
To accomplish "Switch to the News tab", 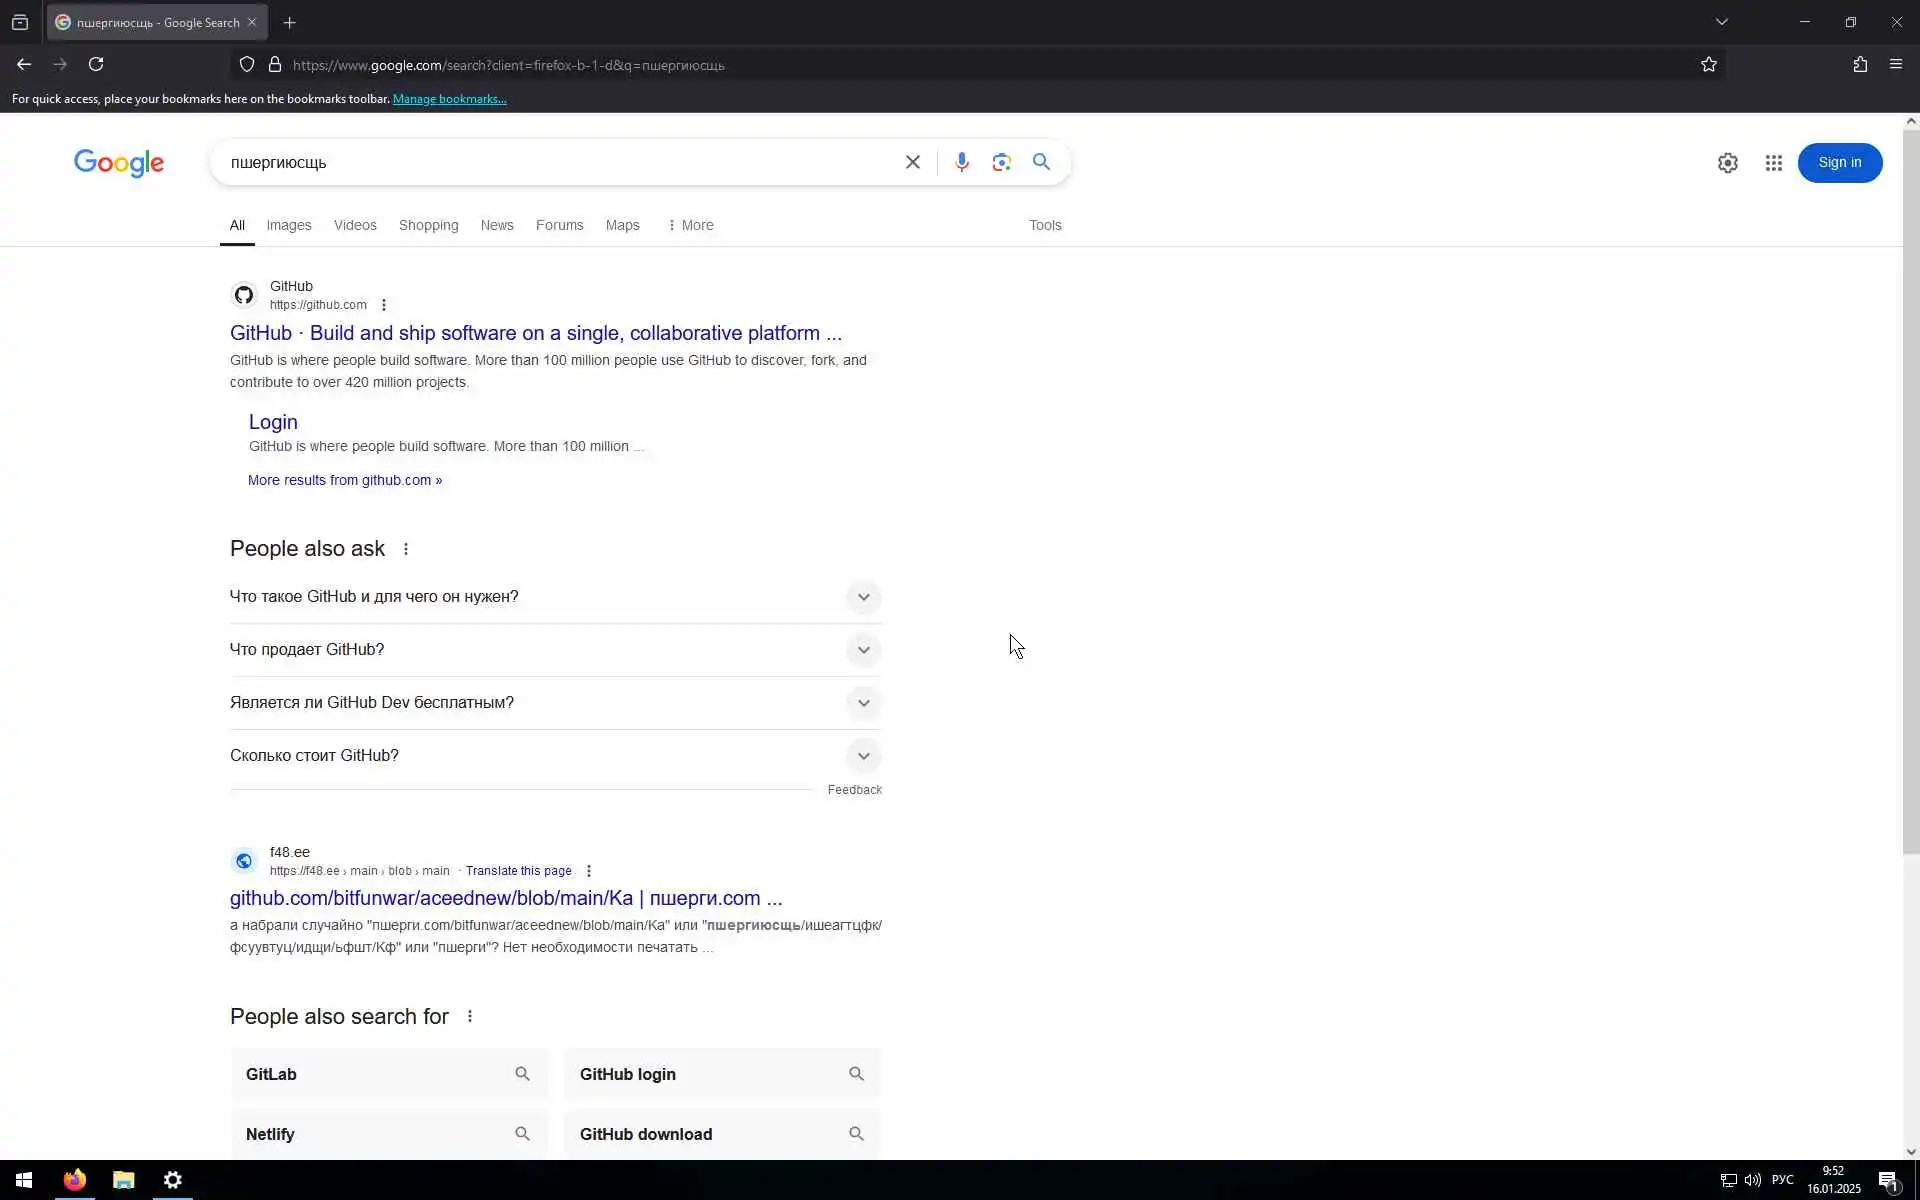I will (x=496, y=226).
